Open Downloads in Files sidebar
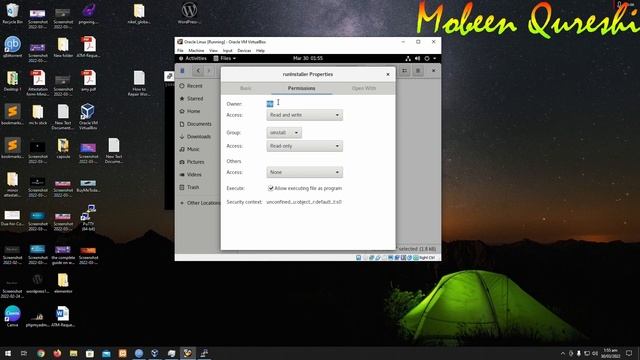640x360 pixels. pos(198,136)
